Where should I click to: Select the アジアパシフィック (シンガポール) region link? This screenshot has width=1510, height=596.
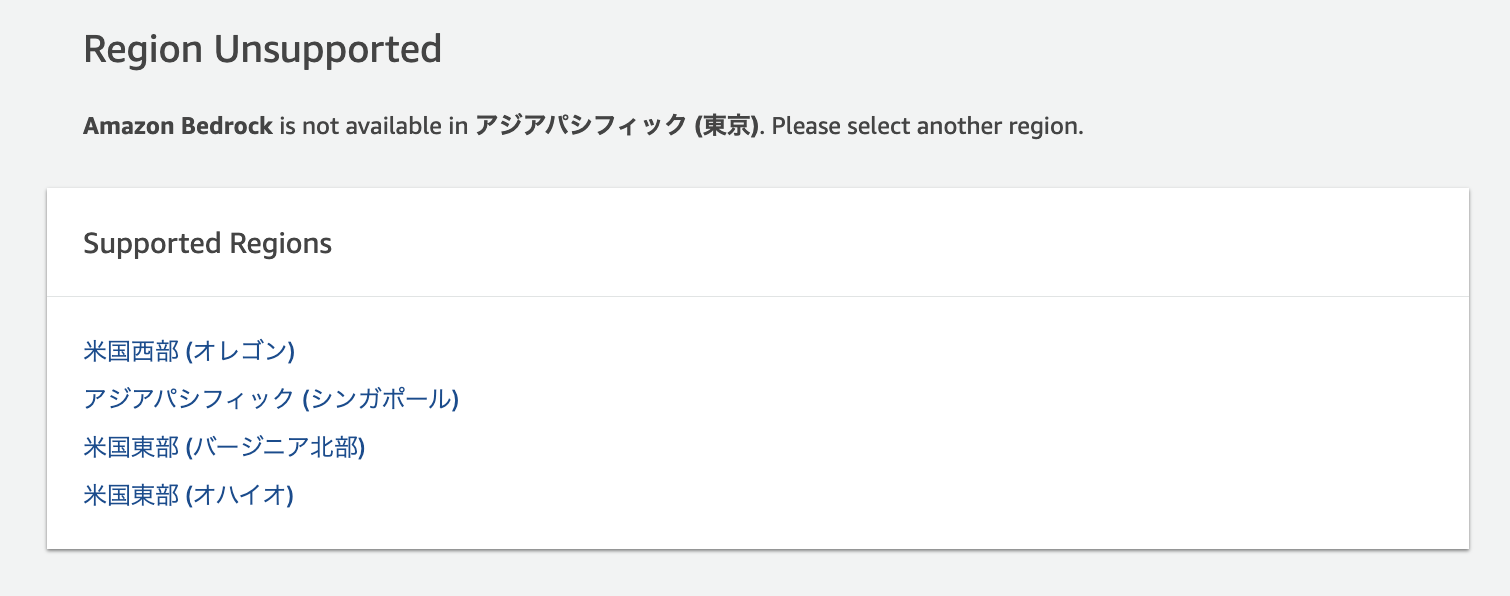[x=270, y=399]
